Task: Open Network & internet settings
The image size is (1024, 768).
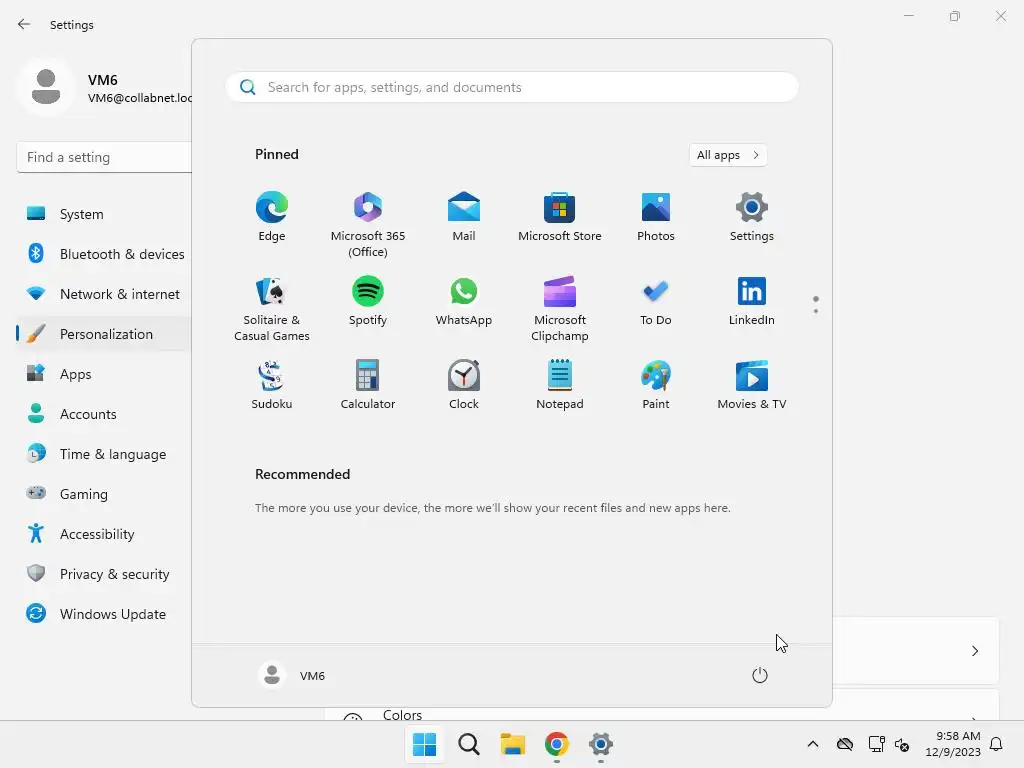Action: (104, 294)
